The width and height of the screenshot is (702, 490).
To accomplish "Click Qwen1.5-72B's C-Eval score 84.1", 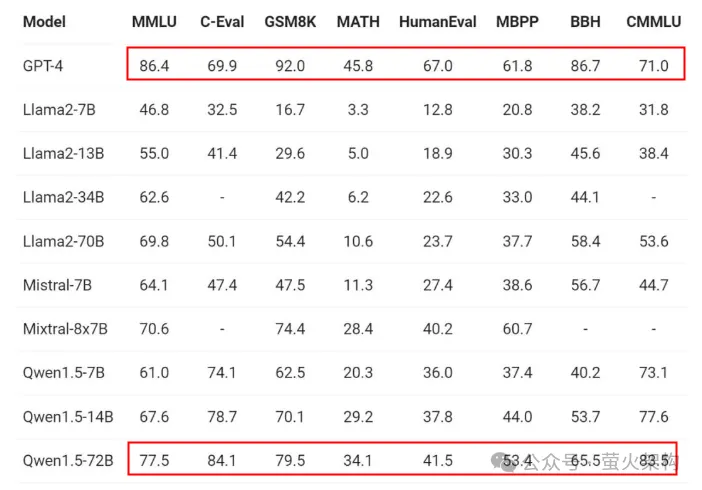I will tap(222, 461).
